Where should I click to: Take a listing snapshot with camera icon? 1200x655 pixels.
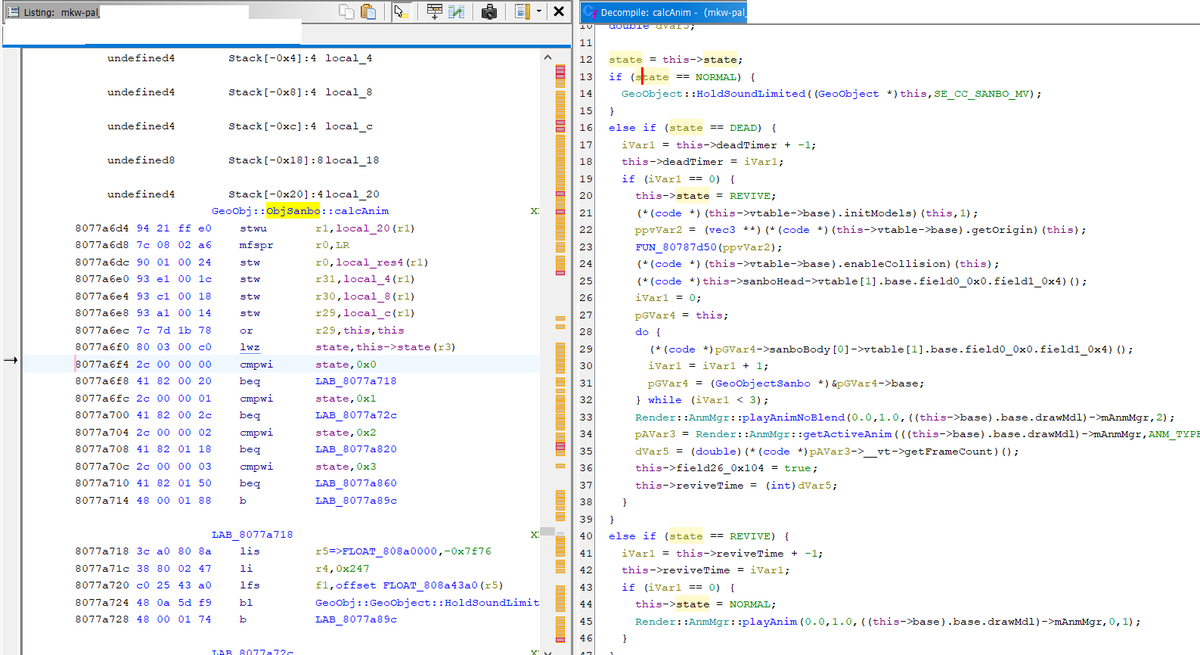click(489, 12)
